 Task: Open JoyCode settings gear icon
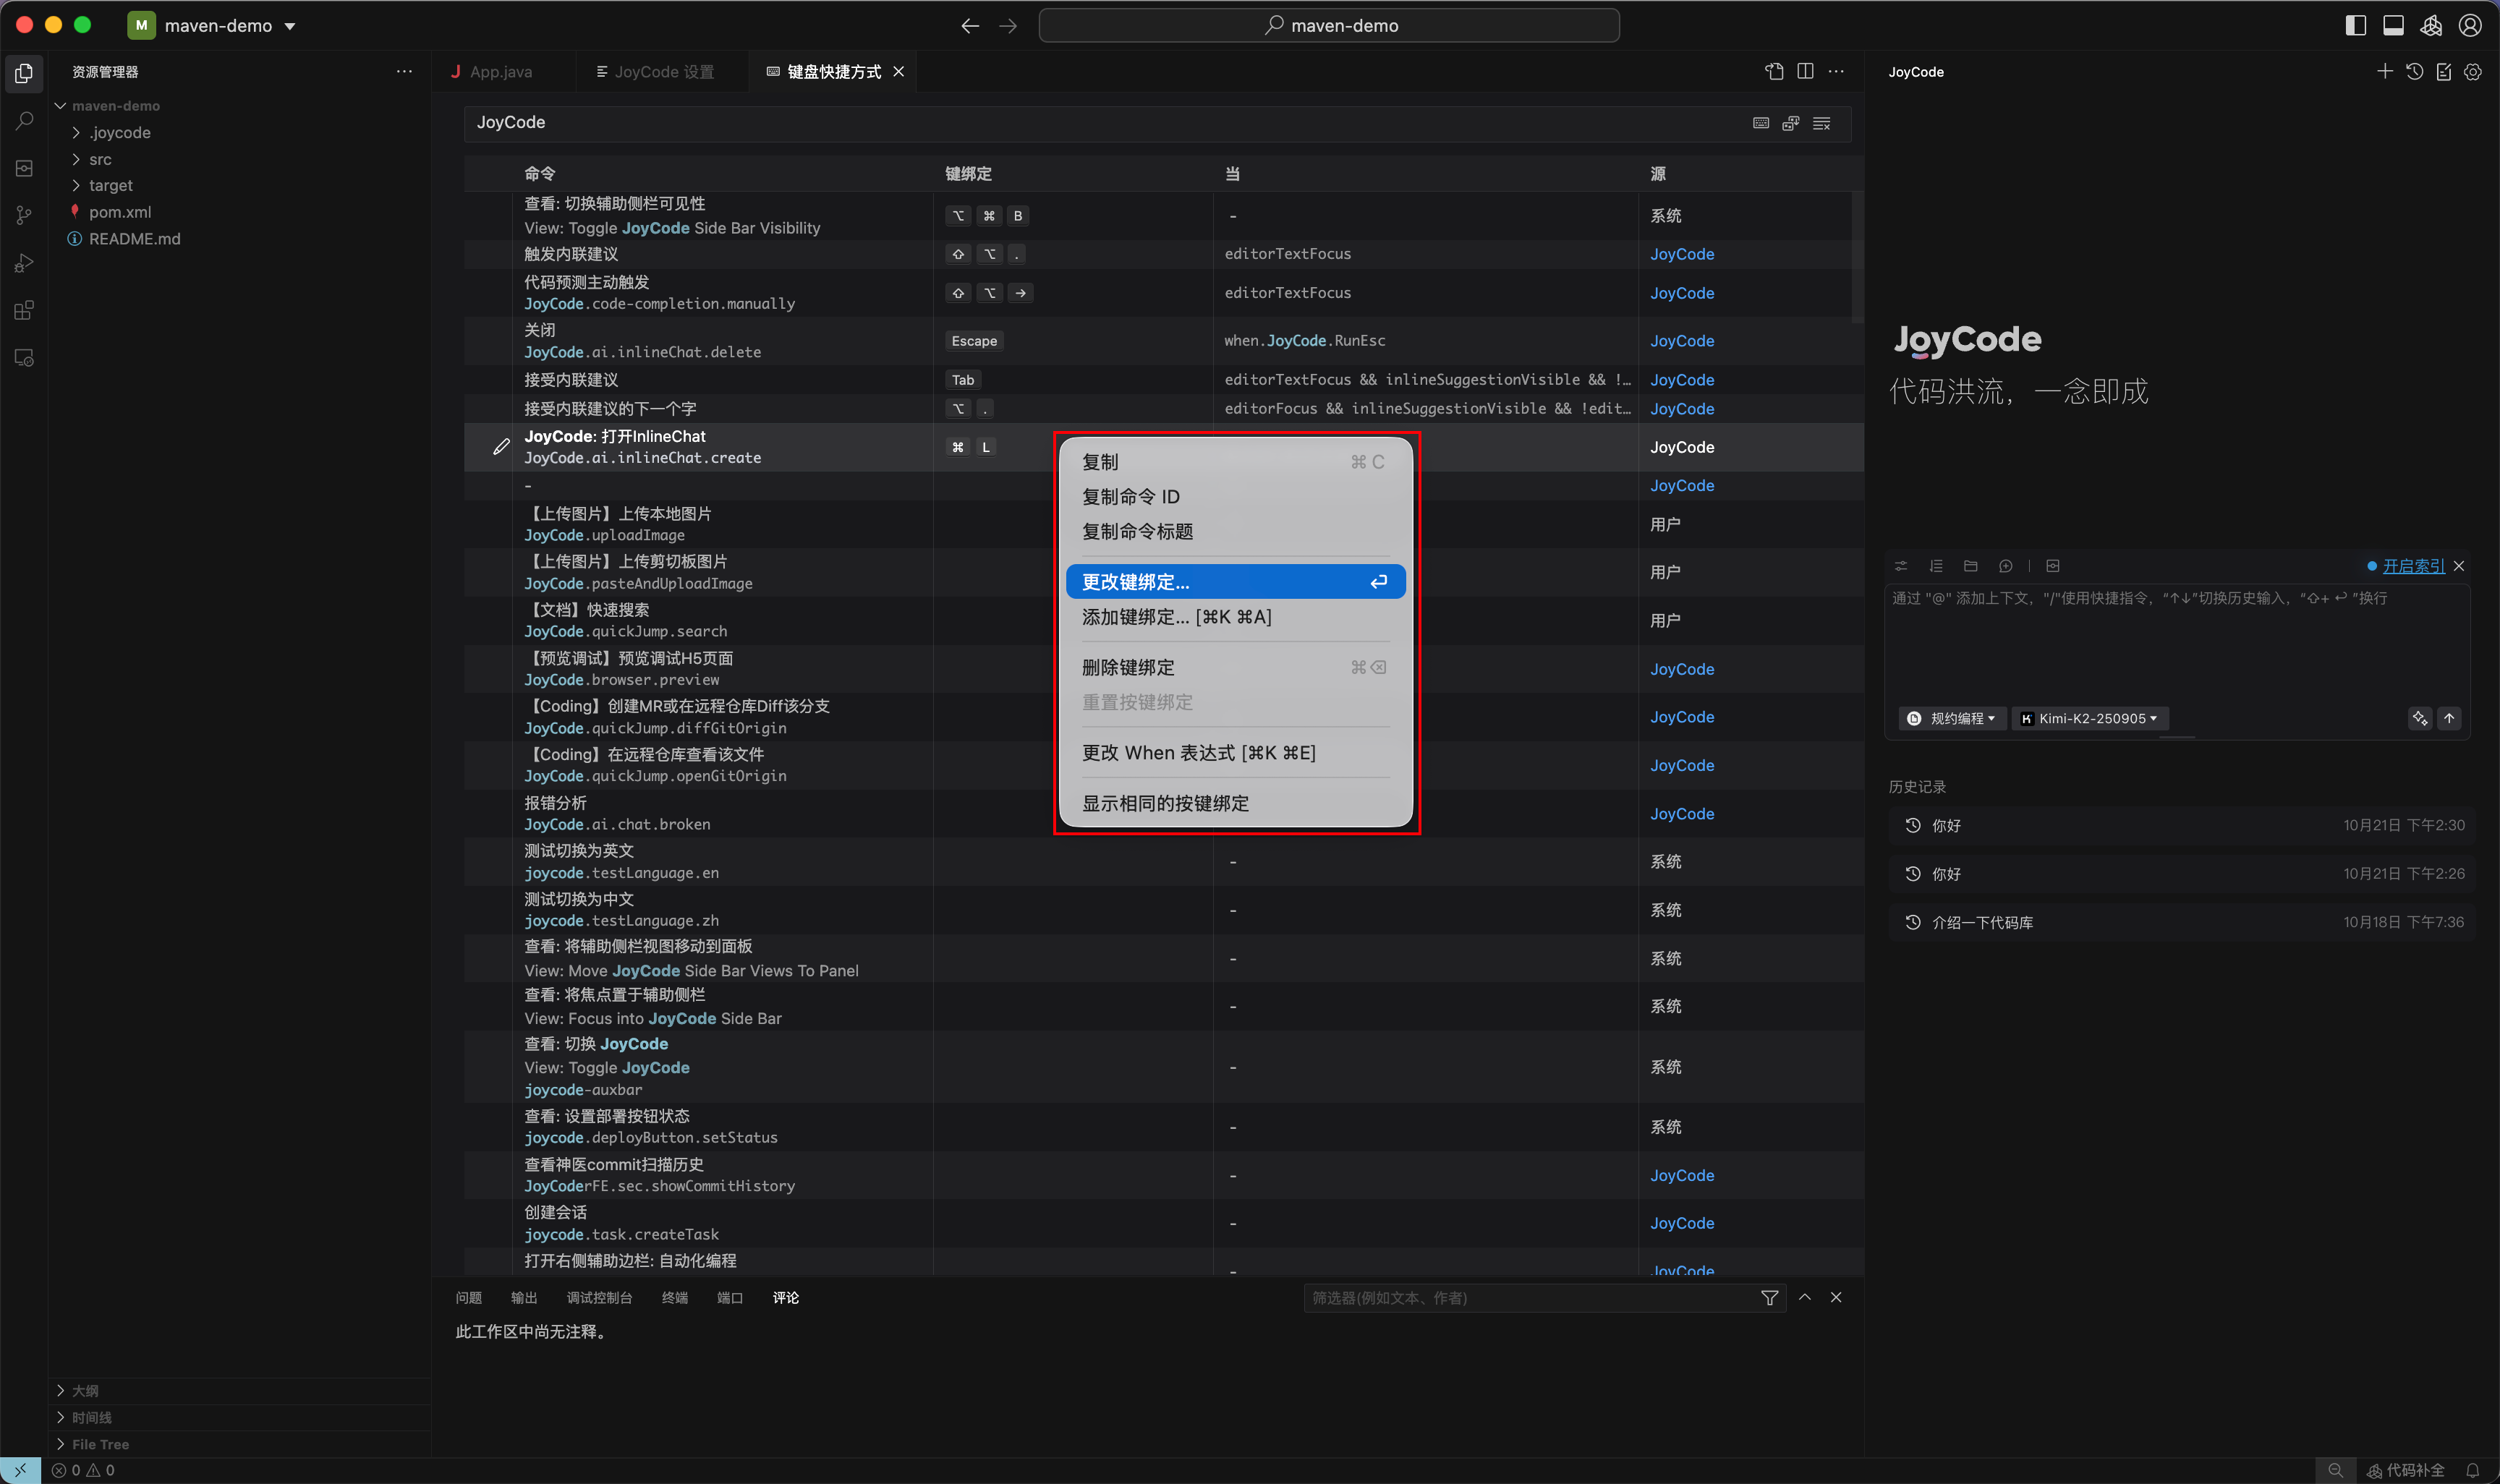coord(2473,71)
